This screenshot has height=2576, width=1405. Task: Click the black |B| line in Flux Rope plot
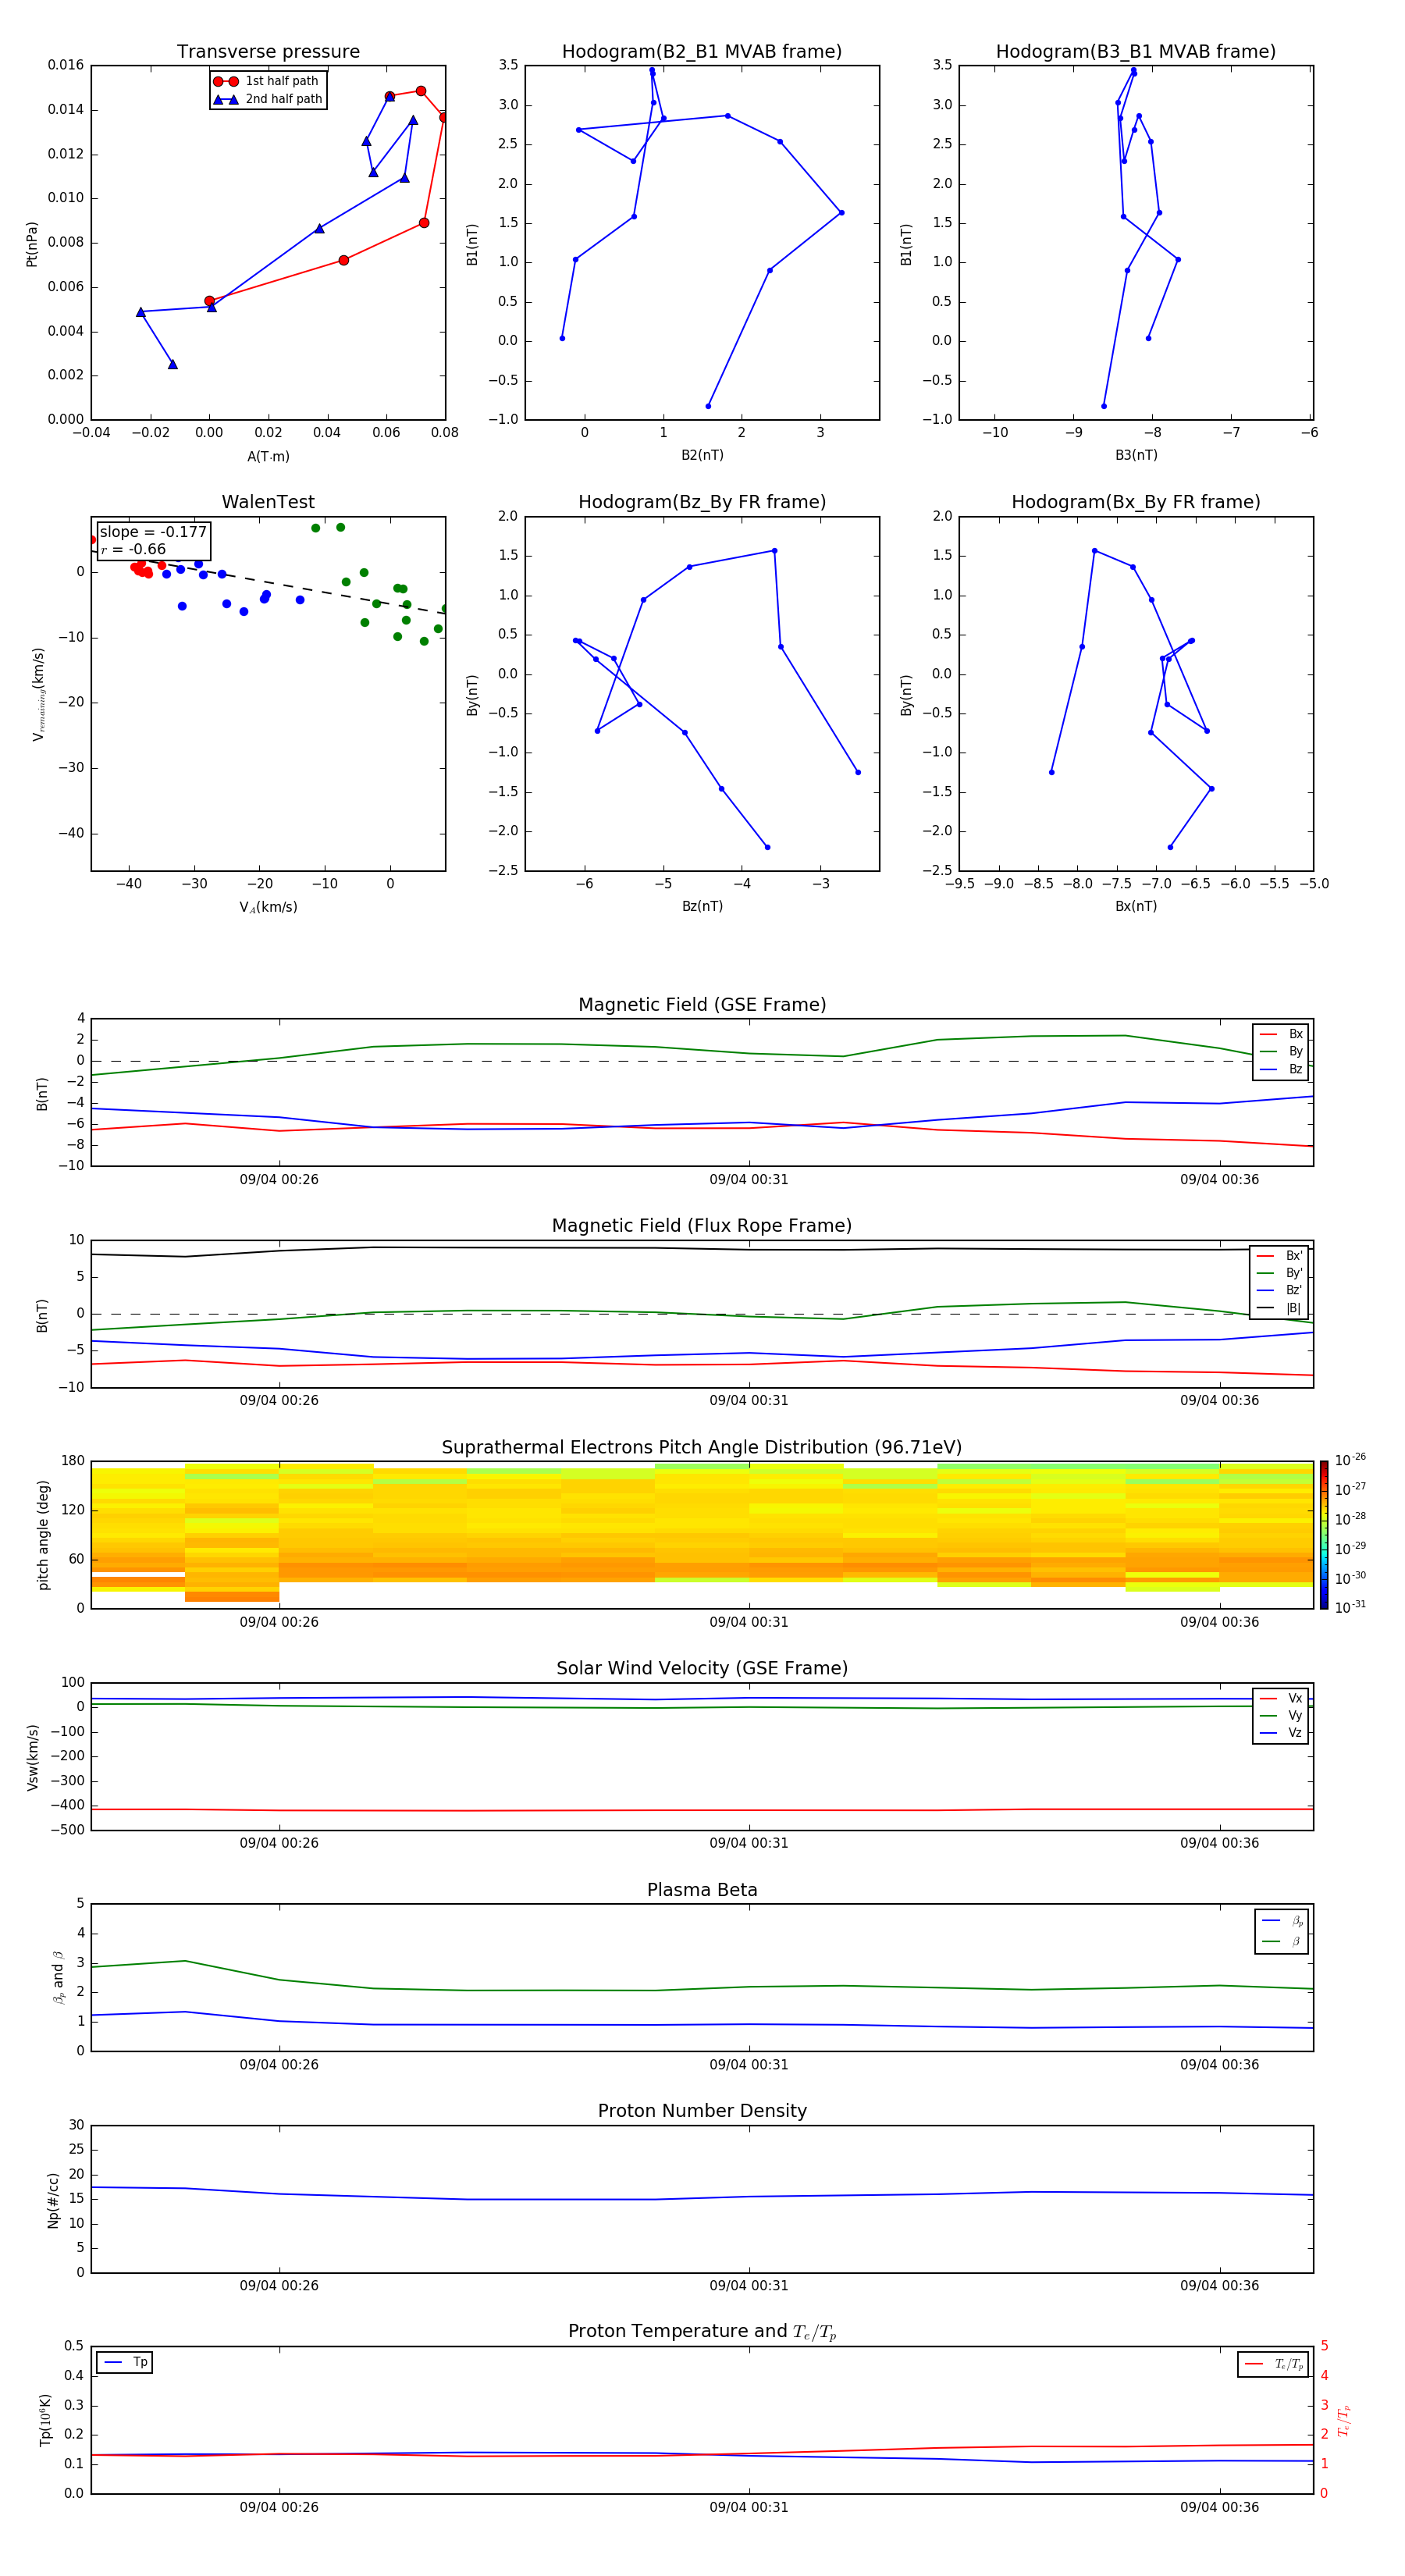point(702,1248)
